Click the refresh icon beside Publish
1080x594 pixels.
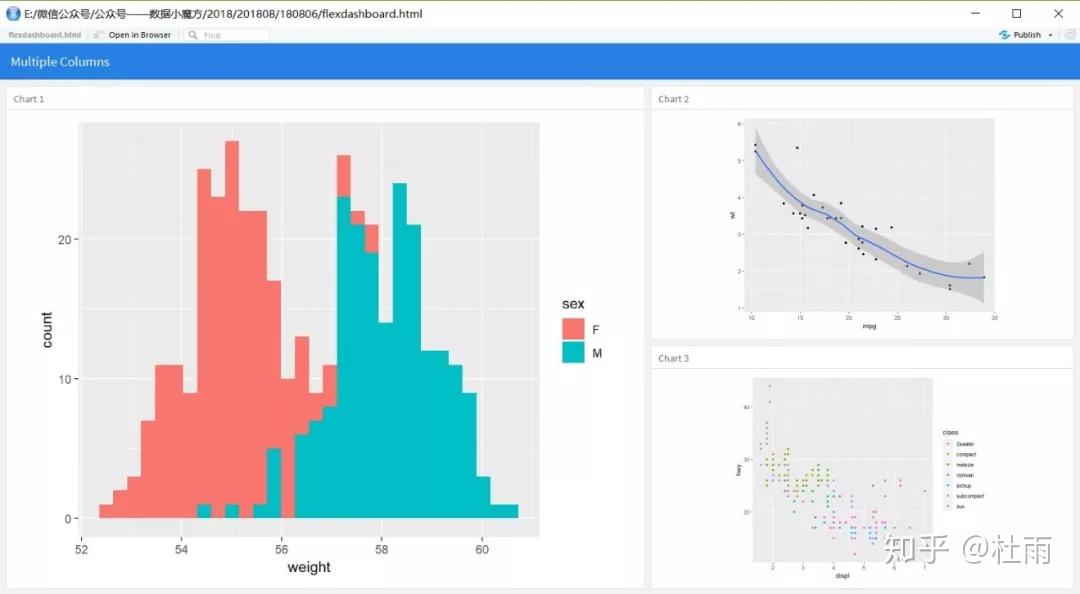[x=1070, y=35]
